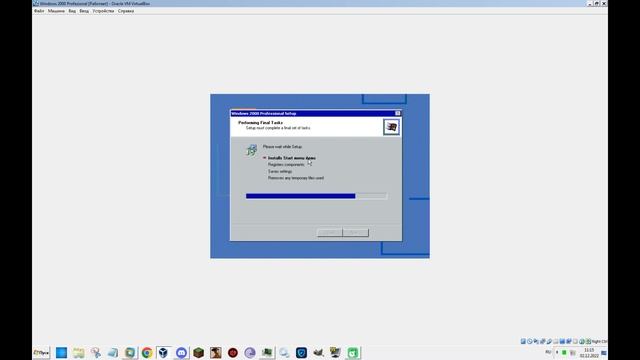This screenshot has height=360, width=640.
Task: Open the teal VM window taskbar icon
Action: coord(130,352)
